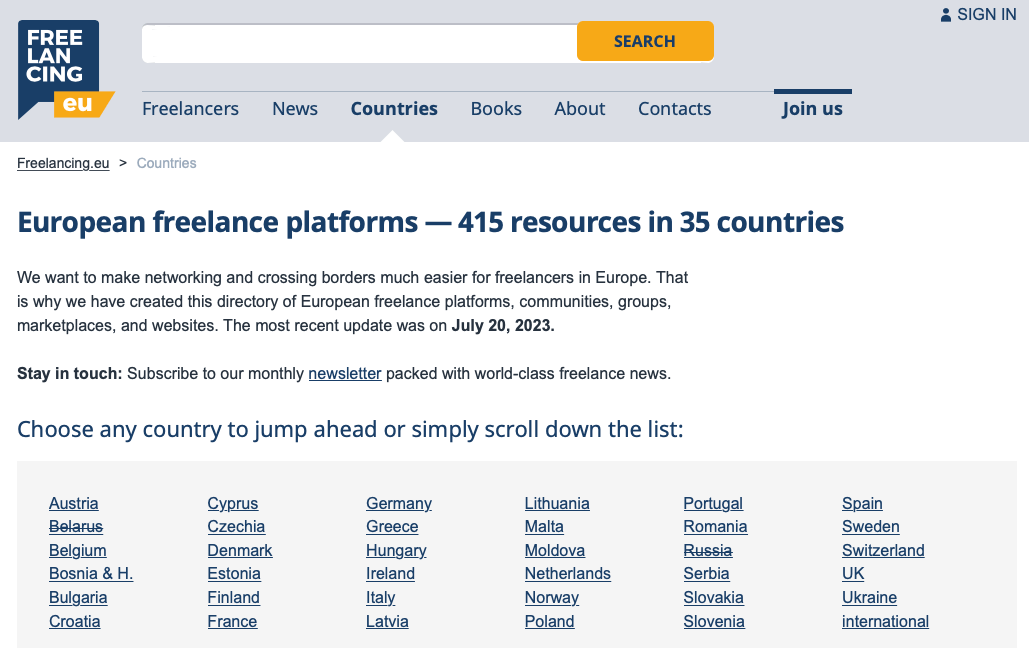Go to the News section
1029x648 pixels.
point(295,109)
